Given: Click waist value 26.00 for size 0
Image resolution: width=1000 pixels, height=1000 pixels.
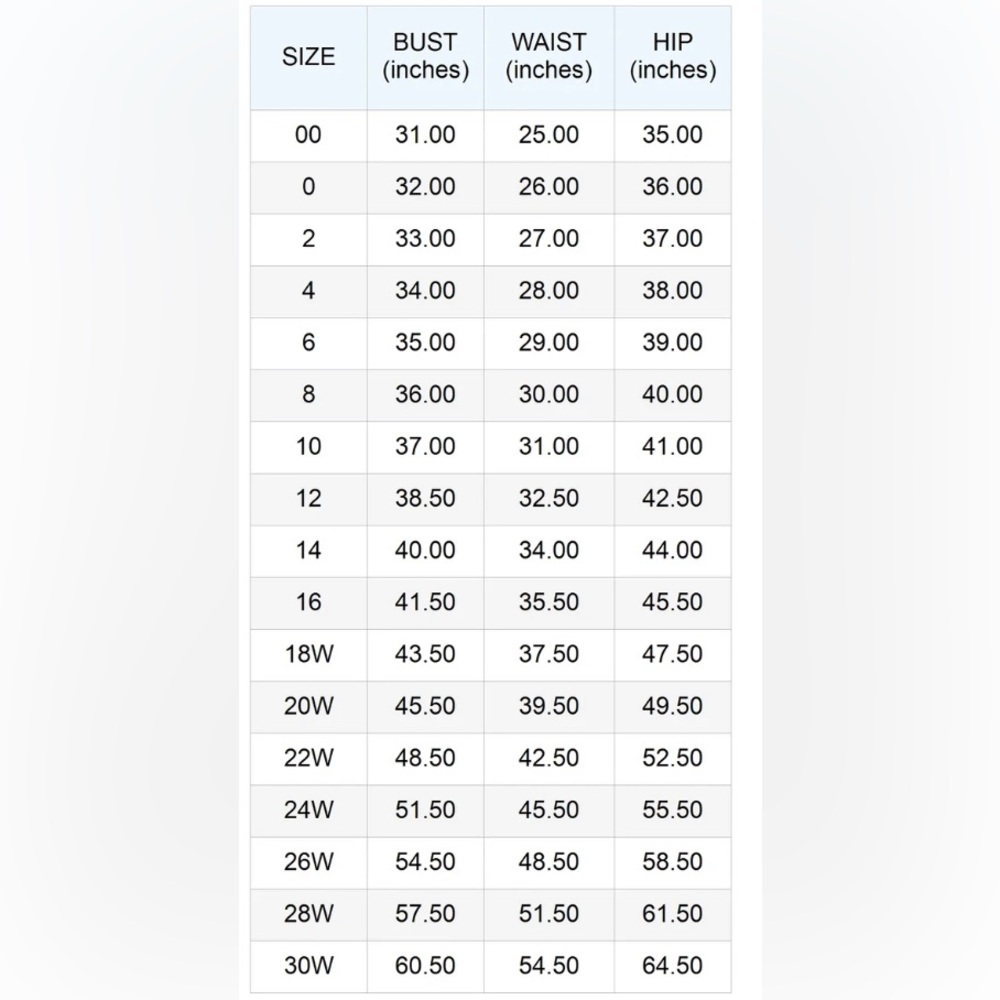Looking at the screenshot, I should (548, 187).
